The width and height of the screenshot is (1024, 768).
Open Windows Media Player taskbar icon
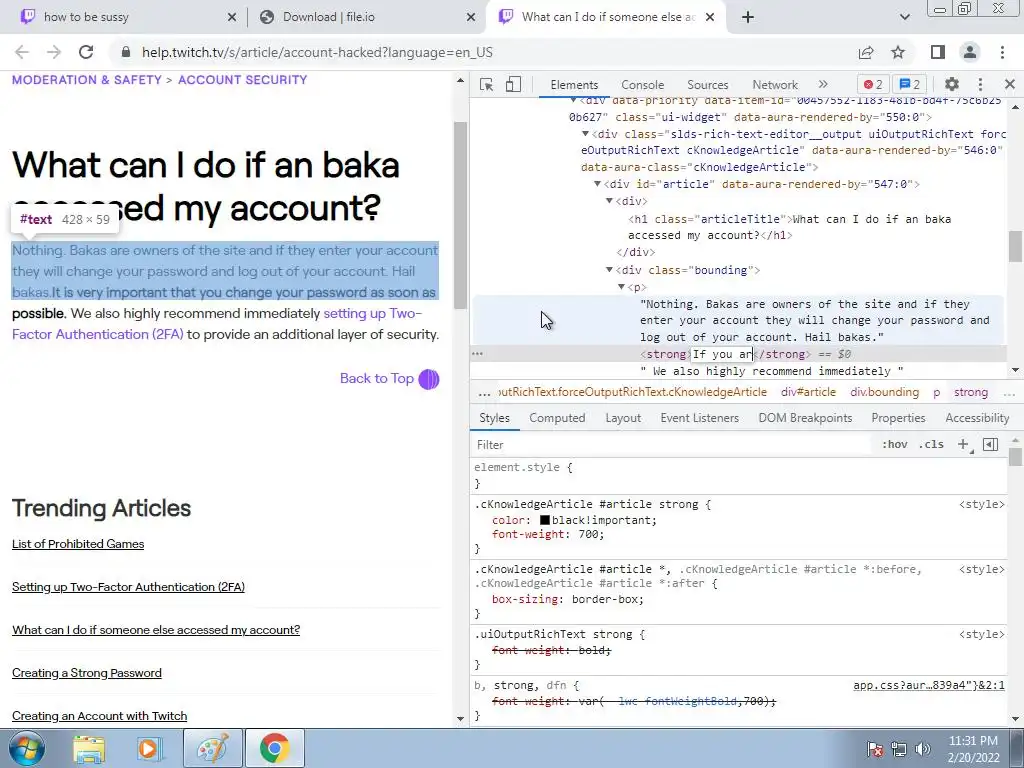click(148, 749)
